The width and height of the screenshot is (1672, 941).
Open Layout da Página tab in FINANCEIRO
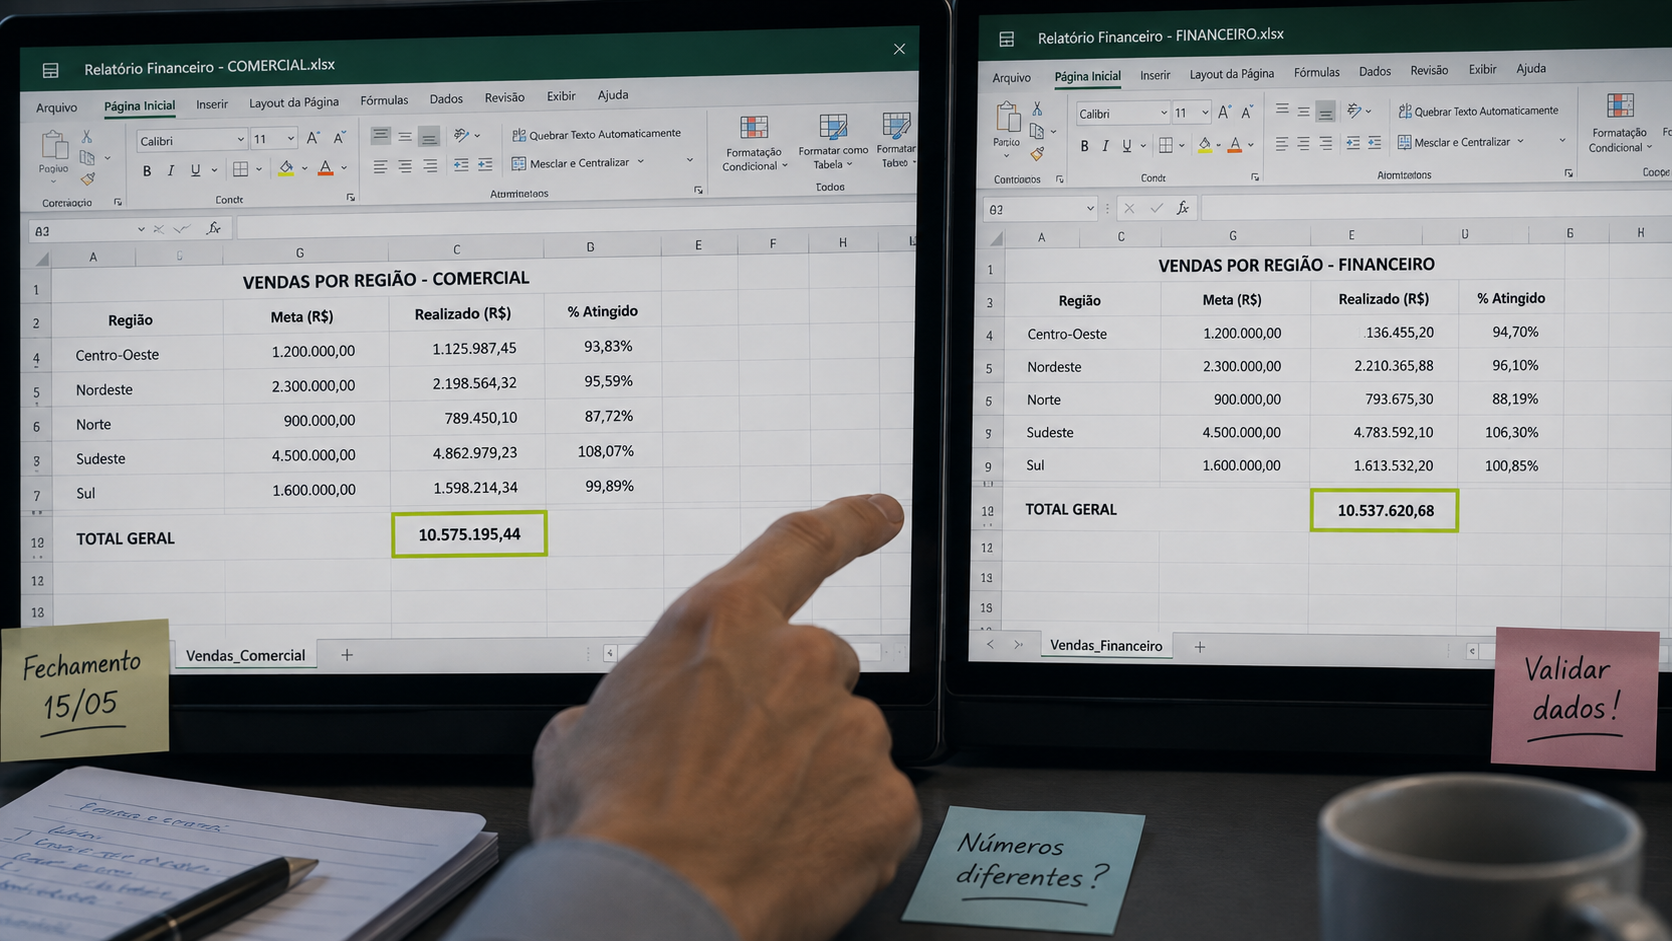(x=1232, y=73)
